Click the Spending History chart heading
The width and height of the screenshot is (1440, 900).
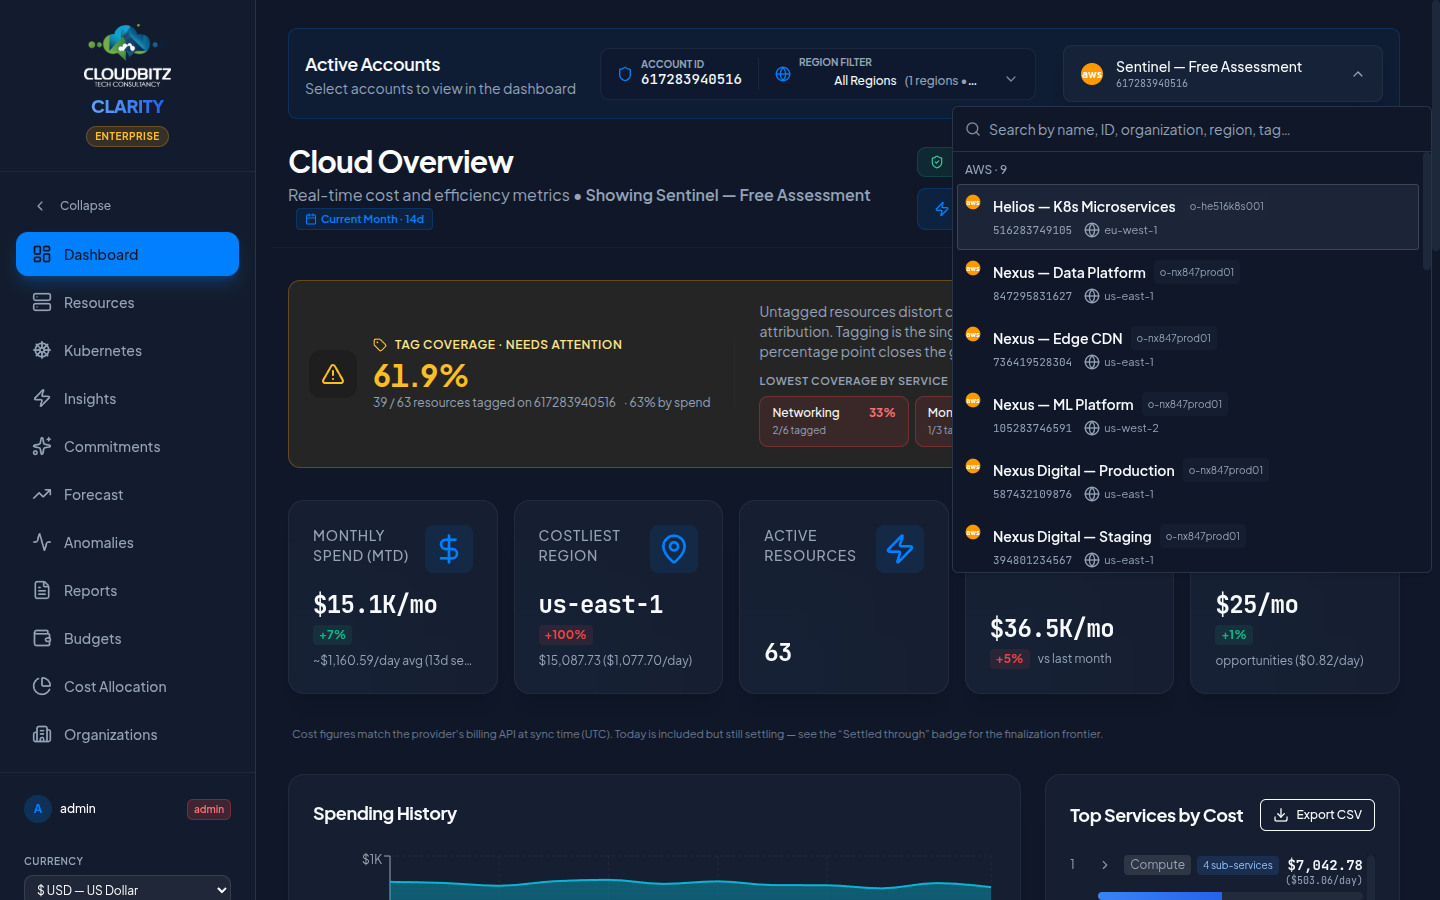(x=385, y=814)
